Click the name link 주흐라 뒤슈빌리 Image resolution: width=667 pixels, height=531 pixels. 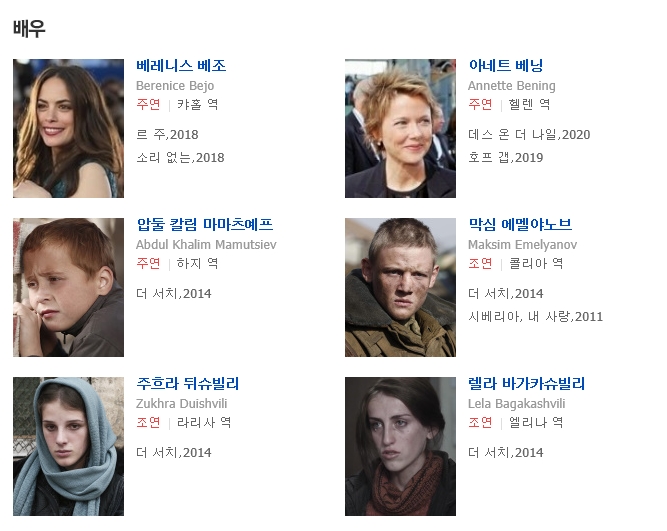pos(188,384)
